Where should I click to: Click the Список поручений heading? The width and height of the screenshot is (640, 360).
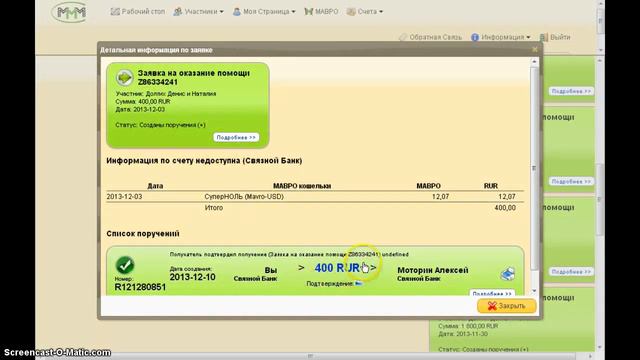[x=143, y=233]
